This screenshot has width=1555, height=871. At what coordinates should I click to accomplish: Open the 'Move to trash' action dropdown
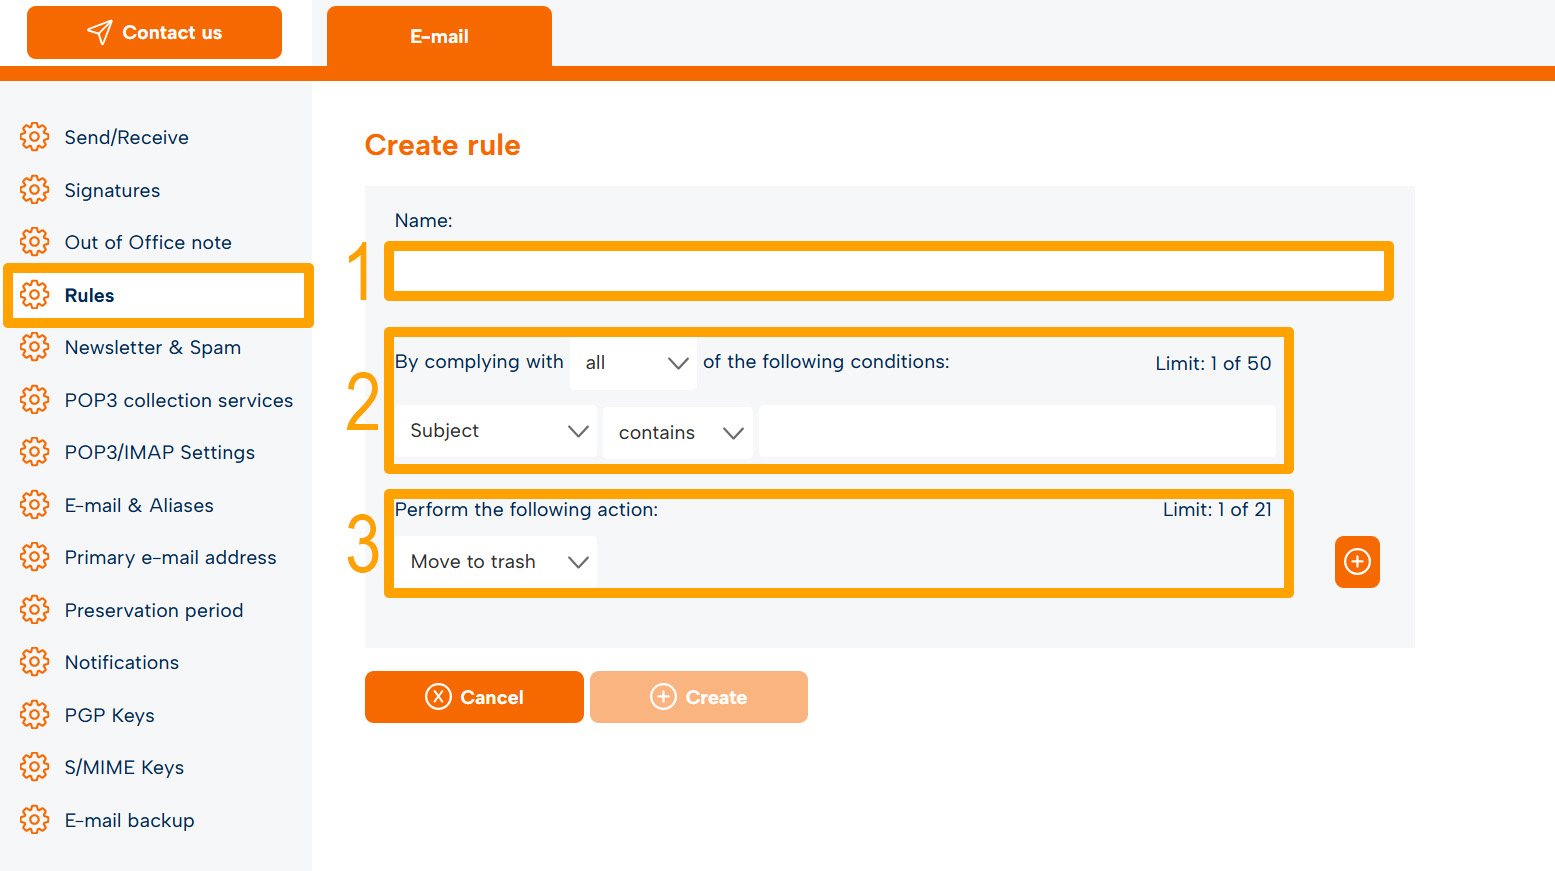496,562
